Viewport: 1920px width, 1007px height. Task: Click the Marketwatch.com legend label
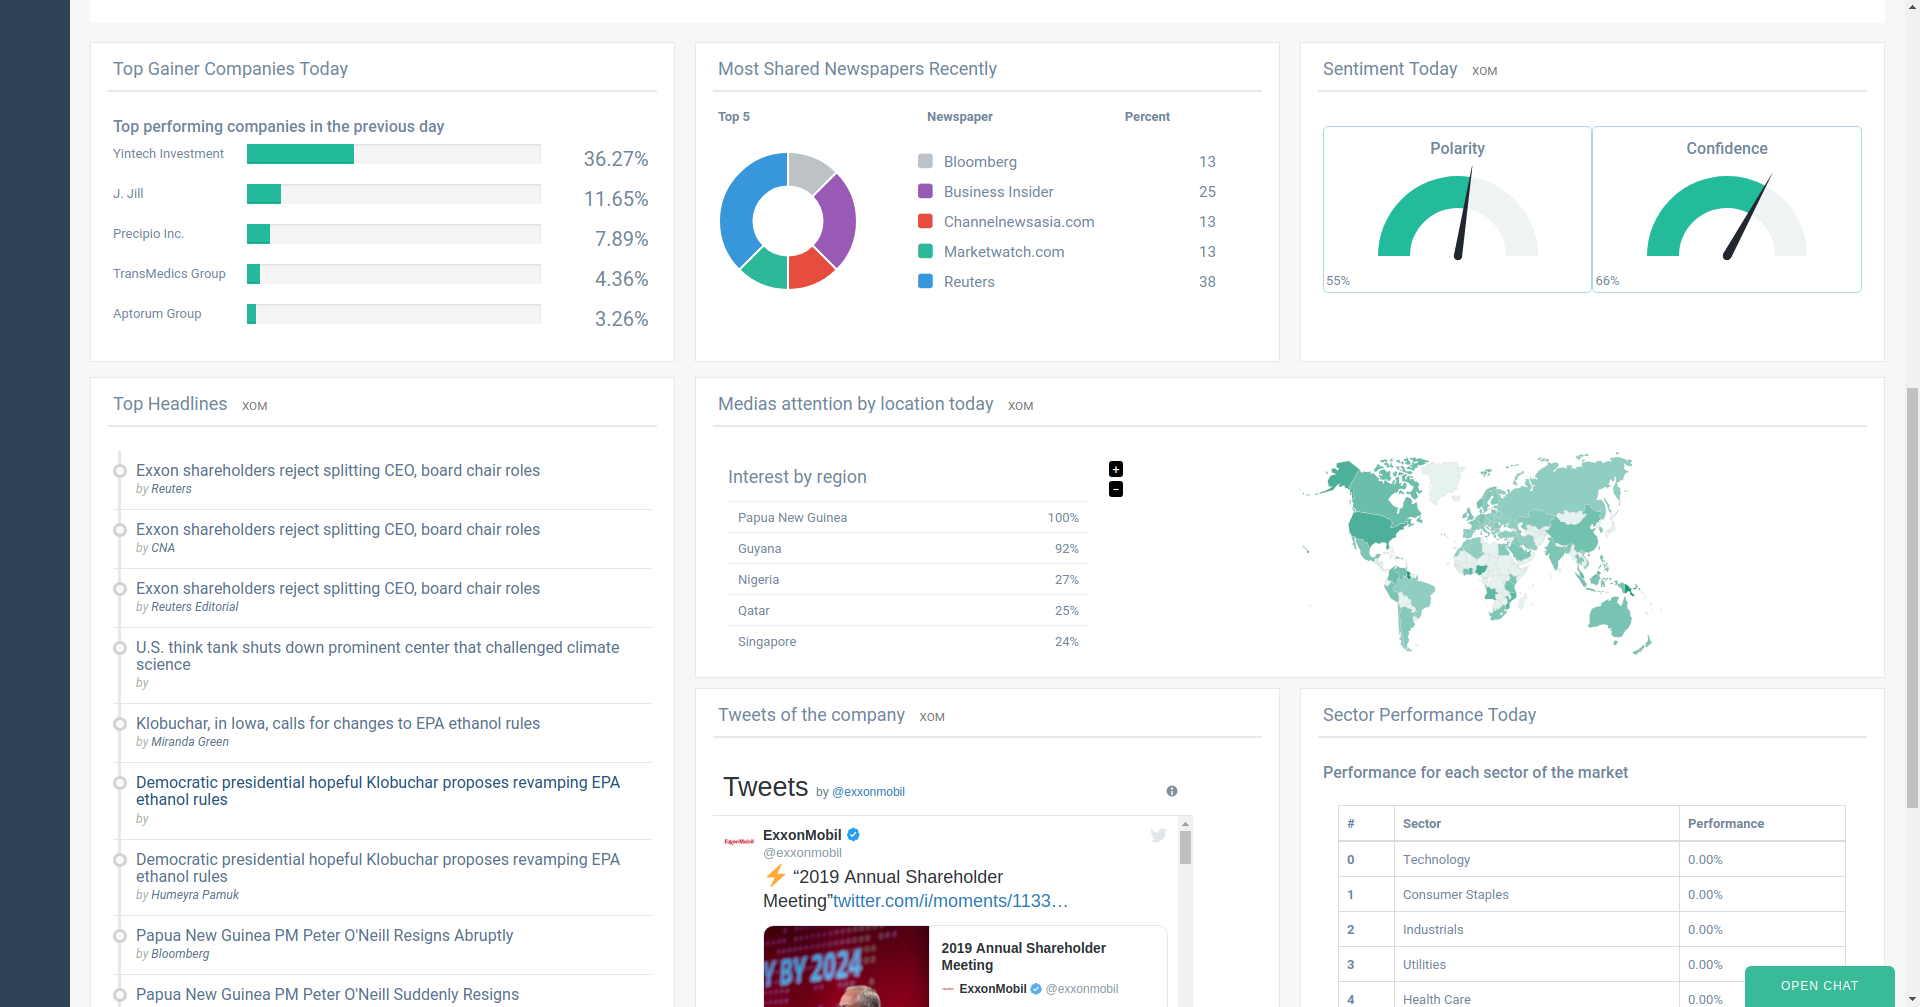(x=1004, y=252)
